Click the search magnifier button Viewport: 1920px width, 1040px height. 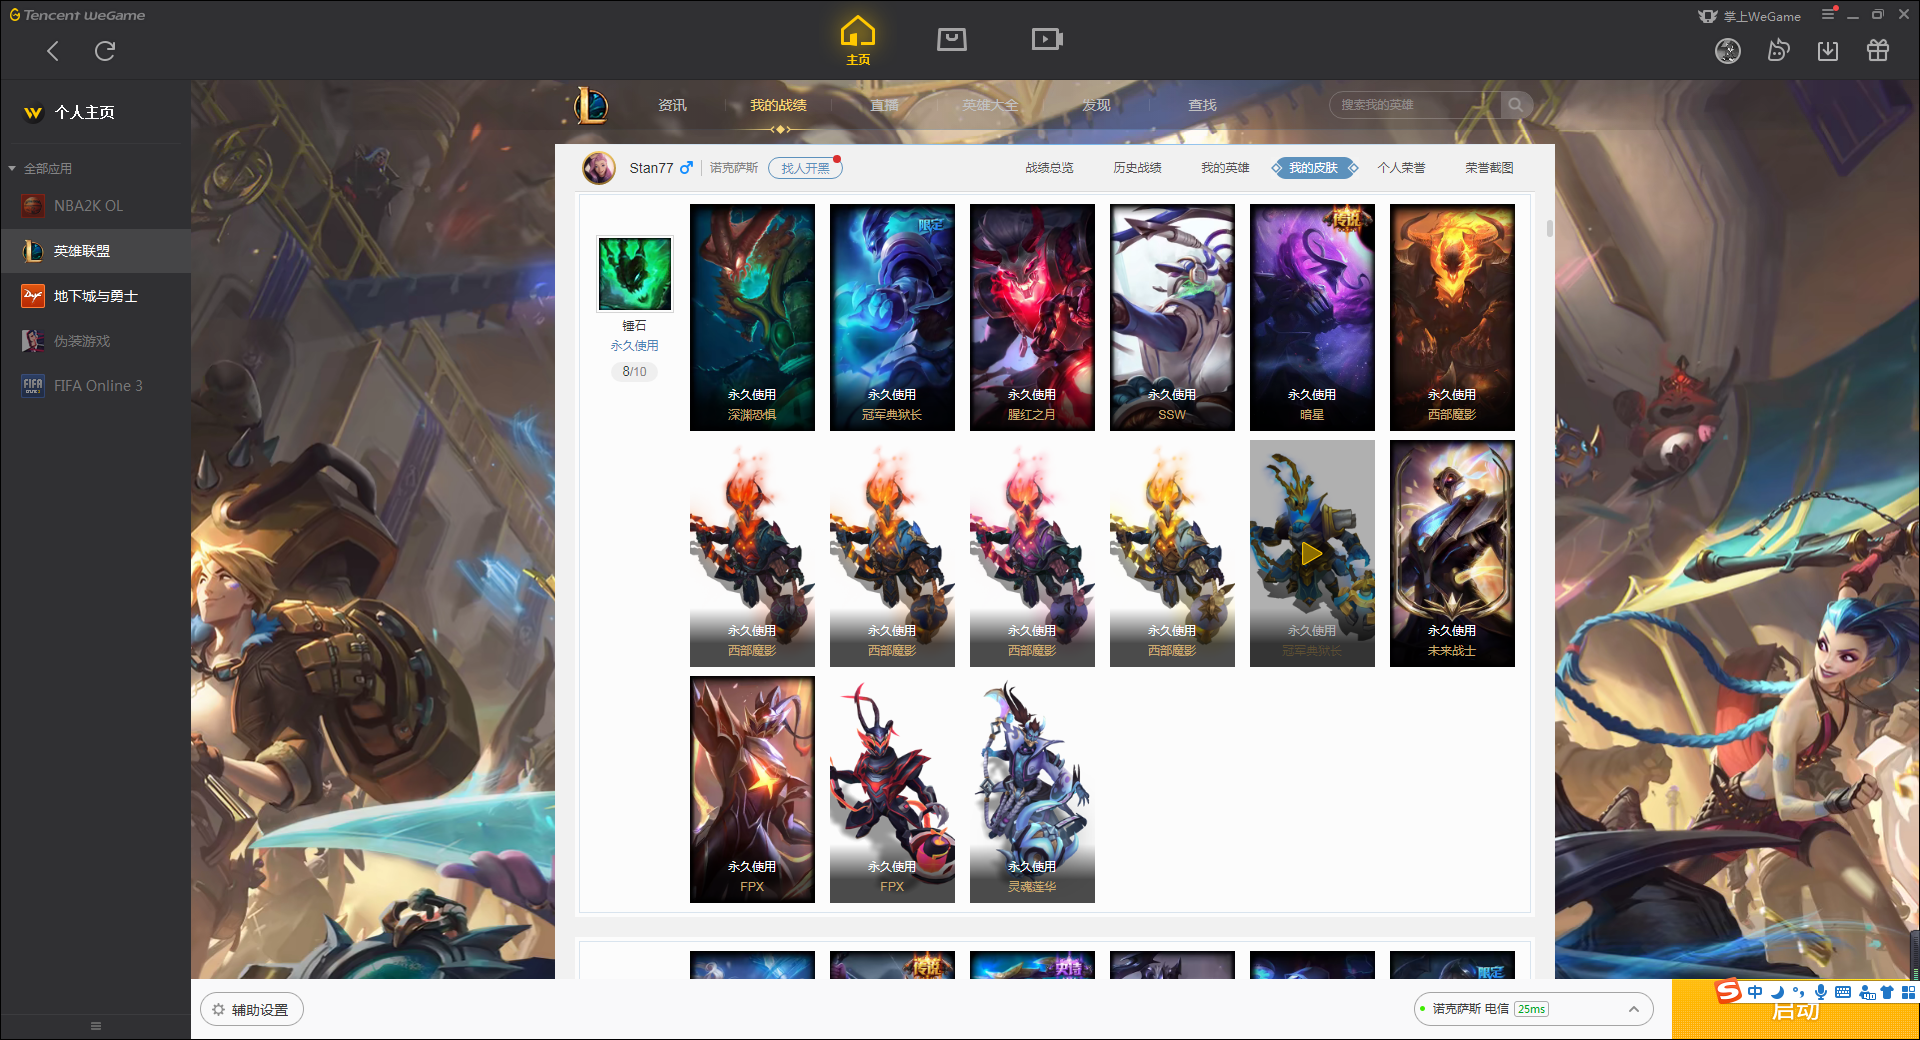coord(1516,105)
